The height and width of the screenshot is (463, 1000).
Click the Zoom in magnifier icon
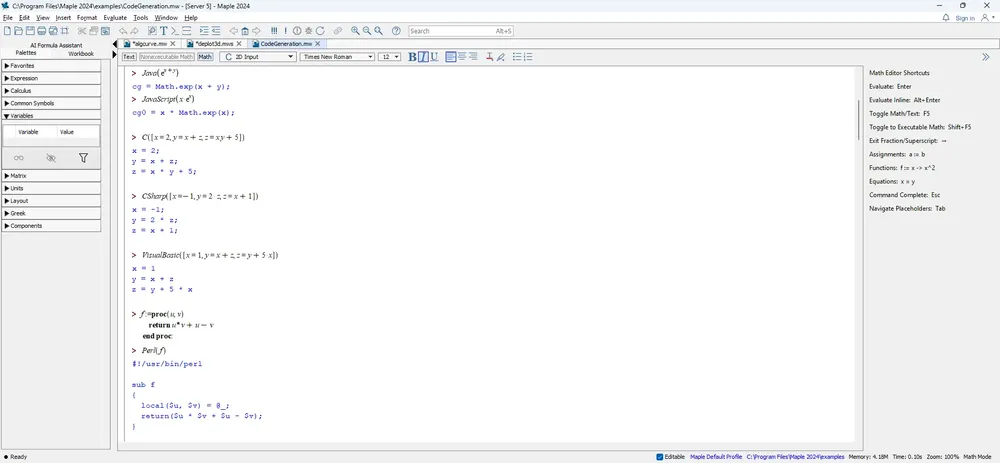click(355, 31)
